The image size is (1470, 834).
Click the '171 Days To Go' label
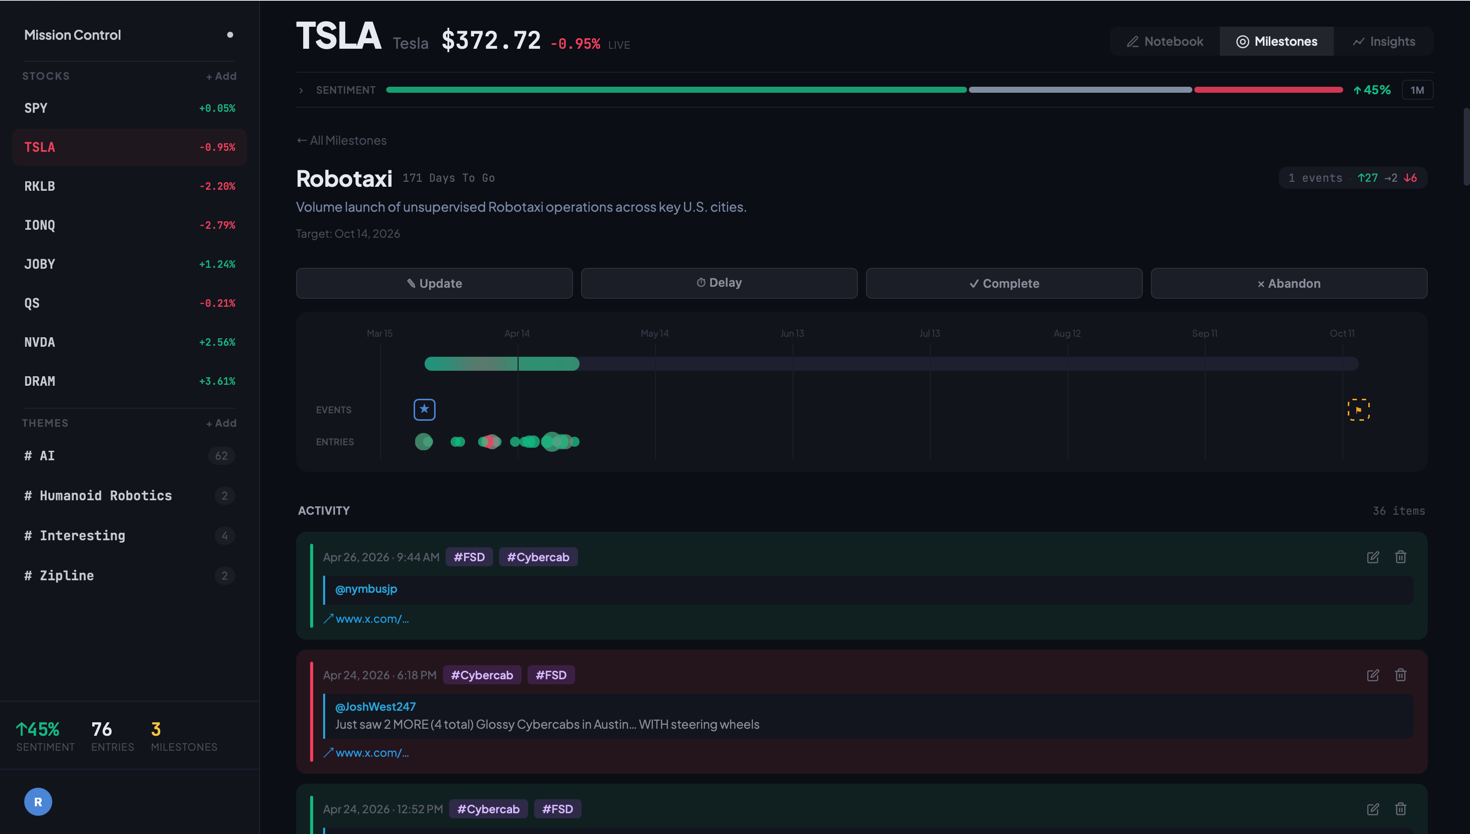(x=449, y=178)
